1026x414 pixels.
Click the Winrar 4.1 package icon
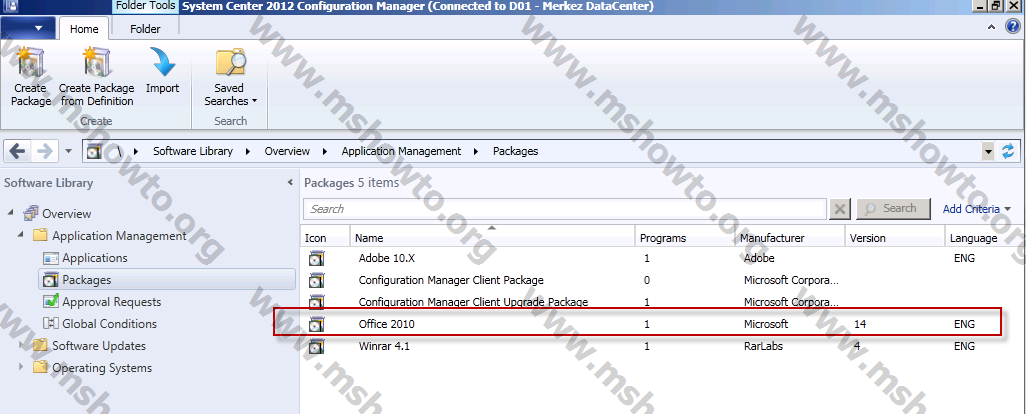tap(317, 346)
